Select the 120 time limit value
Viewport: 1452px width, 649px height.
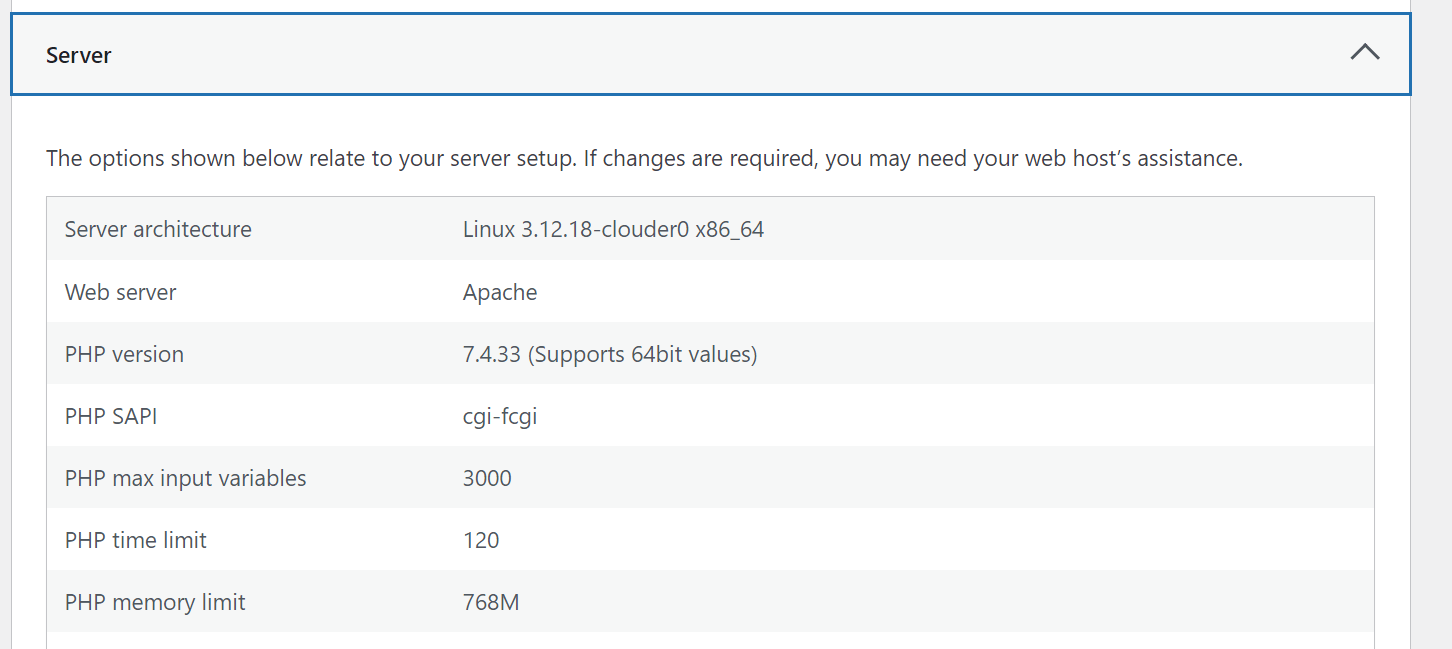click(481, 540)
